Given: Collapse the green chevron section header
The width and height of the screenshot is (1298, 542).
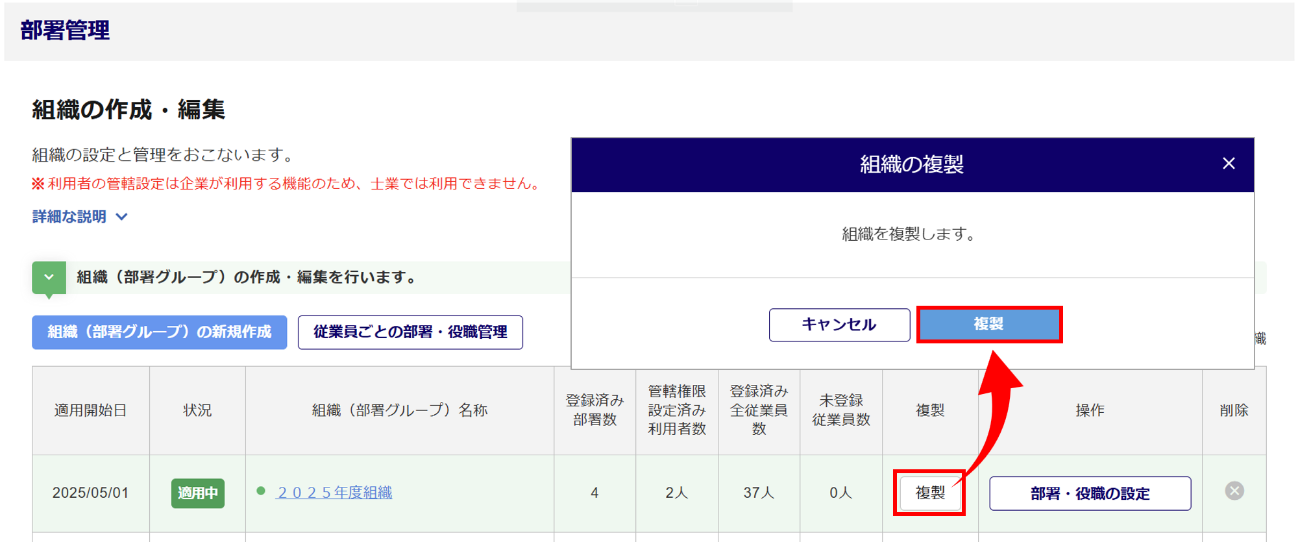Looking at the screenshot, I should coord(48,277).
